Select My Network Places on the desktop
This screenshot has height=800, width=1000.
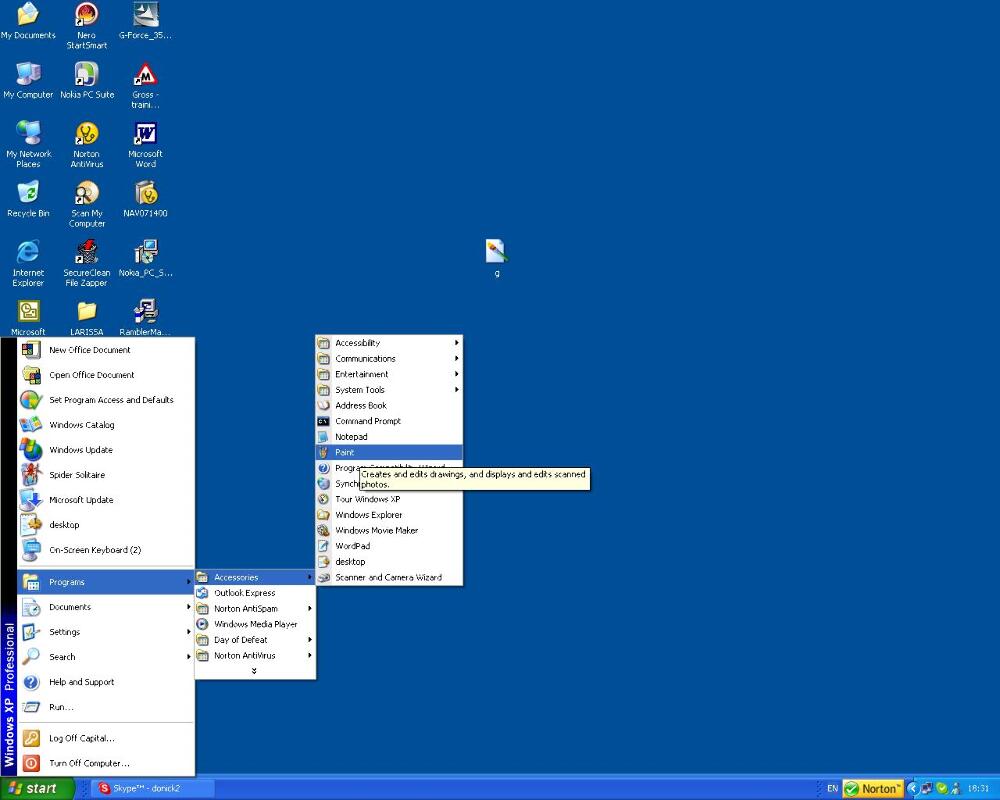click(x=28, y=144)
